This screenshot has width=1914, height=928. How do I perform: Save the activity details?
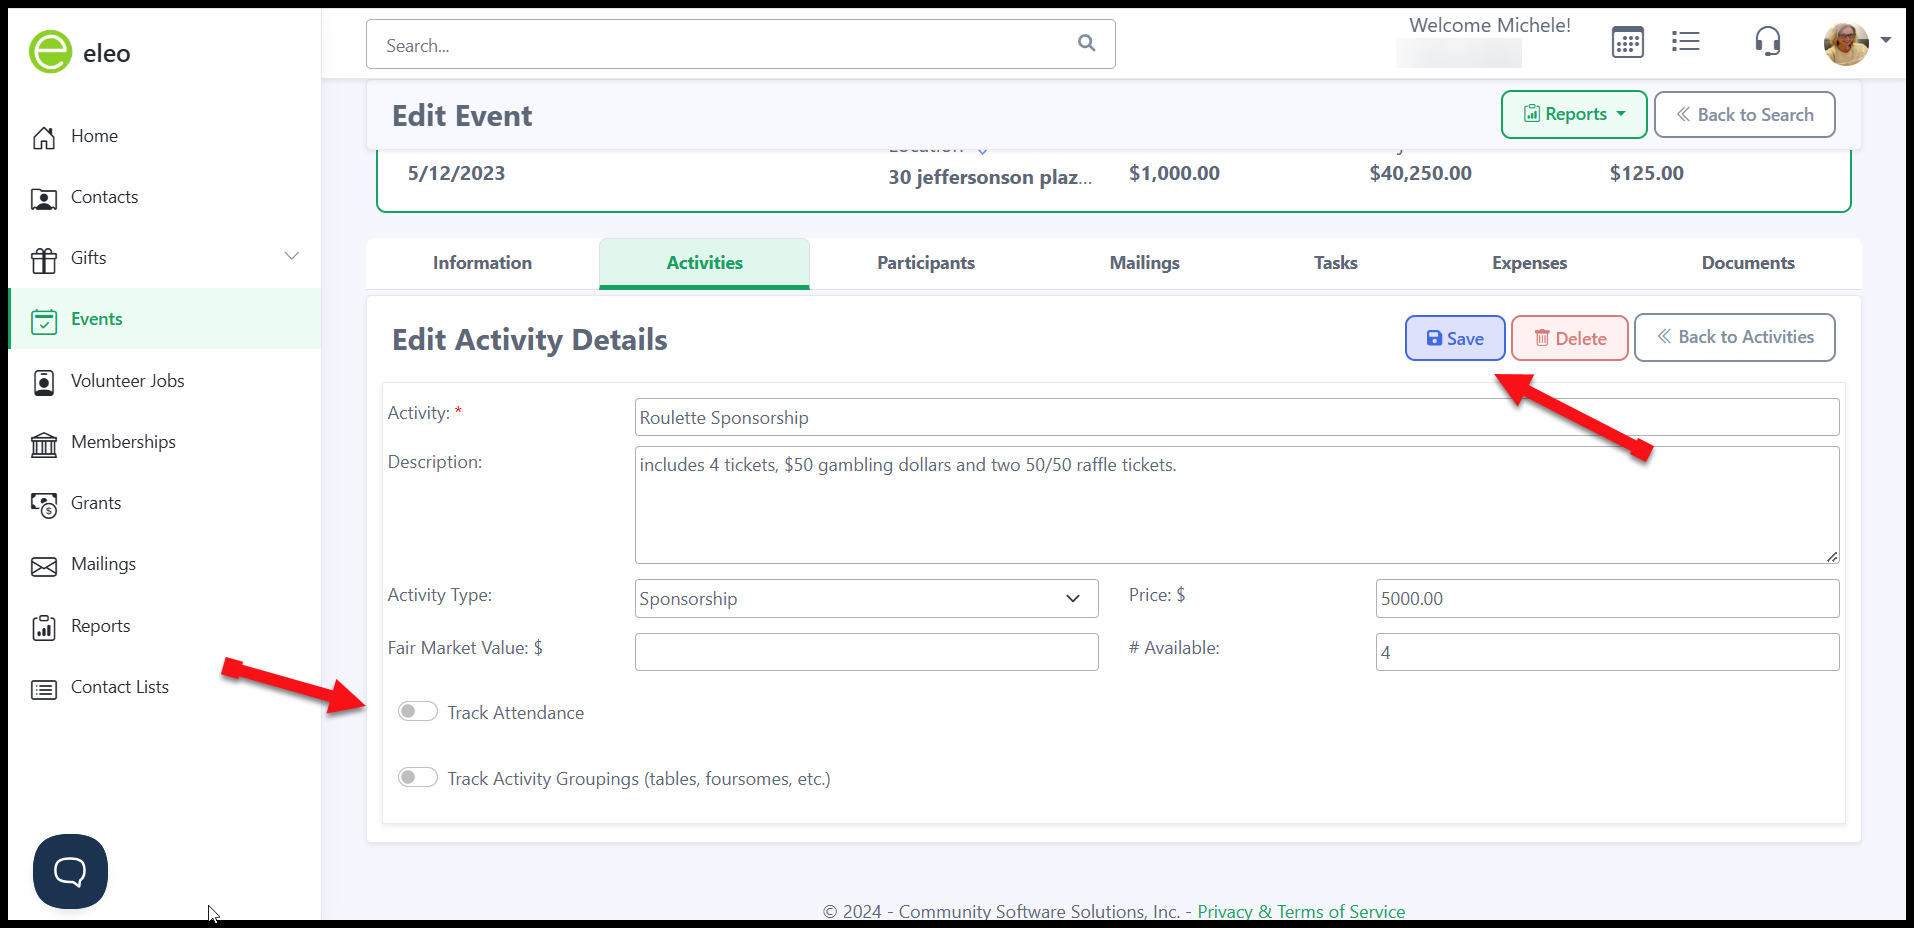[1455, 338]
